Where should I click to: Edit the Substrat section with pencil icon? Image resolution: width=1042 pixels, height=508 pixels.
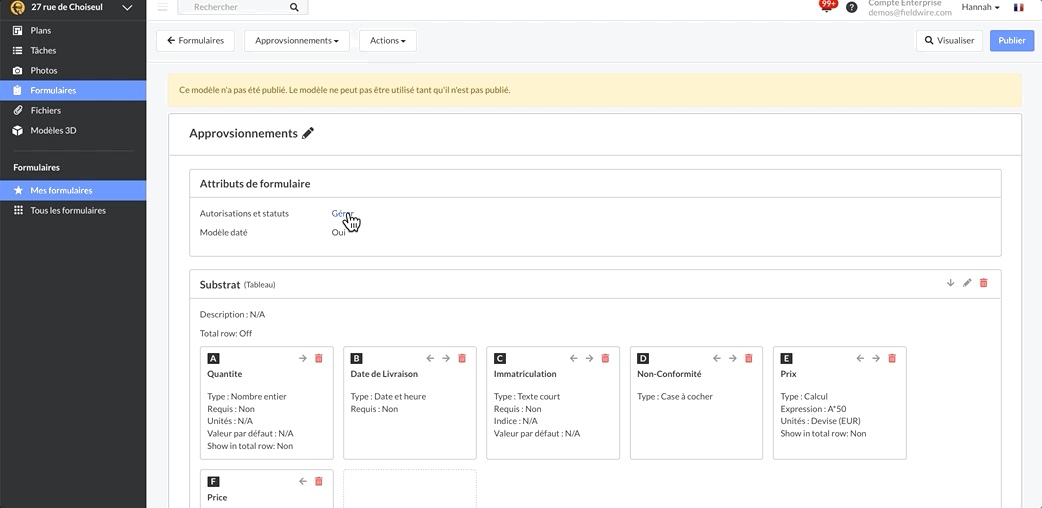[x=967, y=283]
